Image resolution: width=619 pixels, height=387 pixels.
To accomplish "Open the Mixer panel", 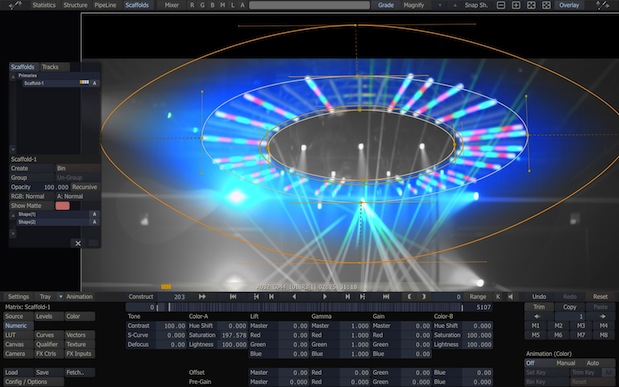I will (x=172, y=5).
